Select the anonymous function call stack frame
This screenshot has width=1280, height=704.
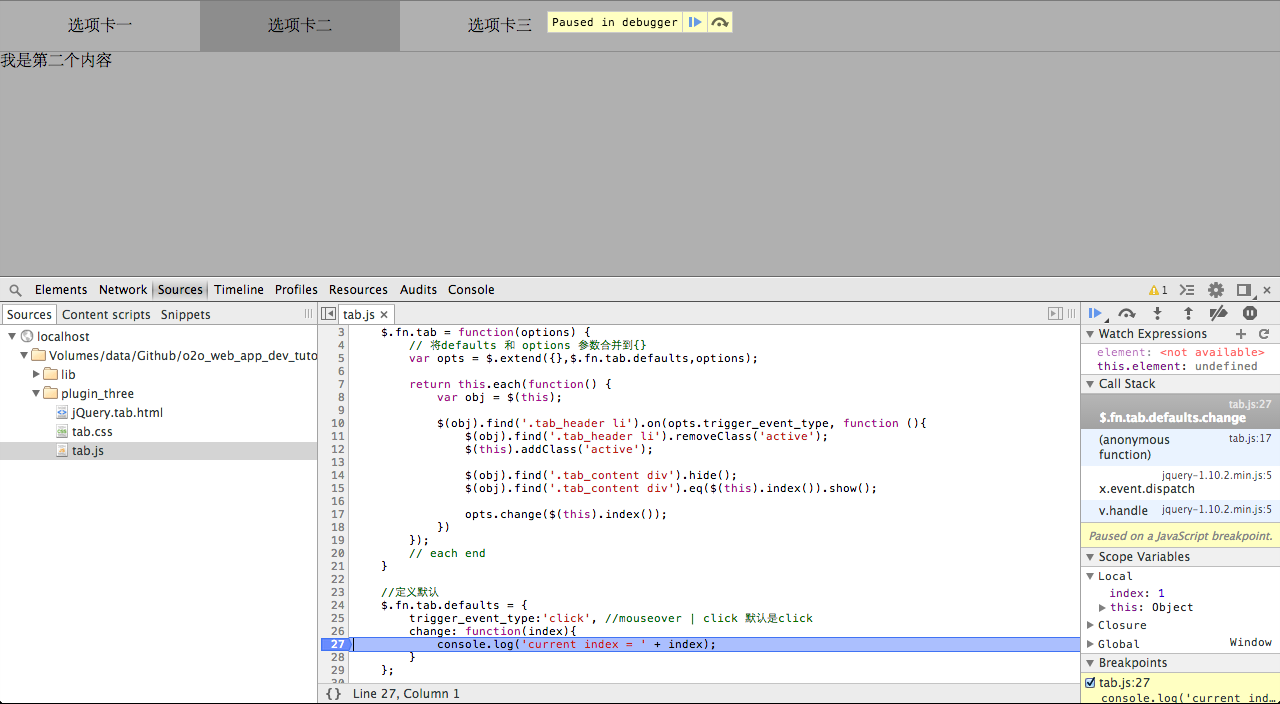[x=1134, y=447]
